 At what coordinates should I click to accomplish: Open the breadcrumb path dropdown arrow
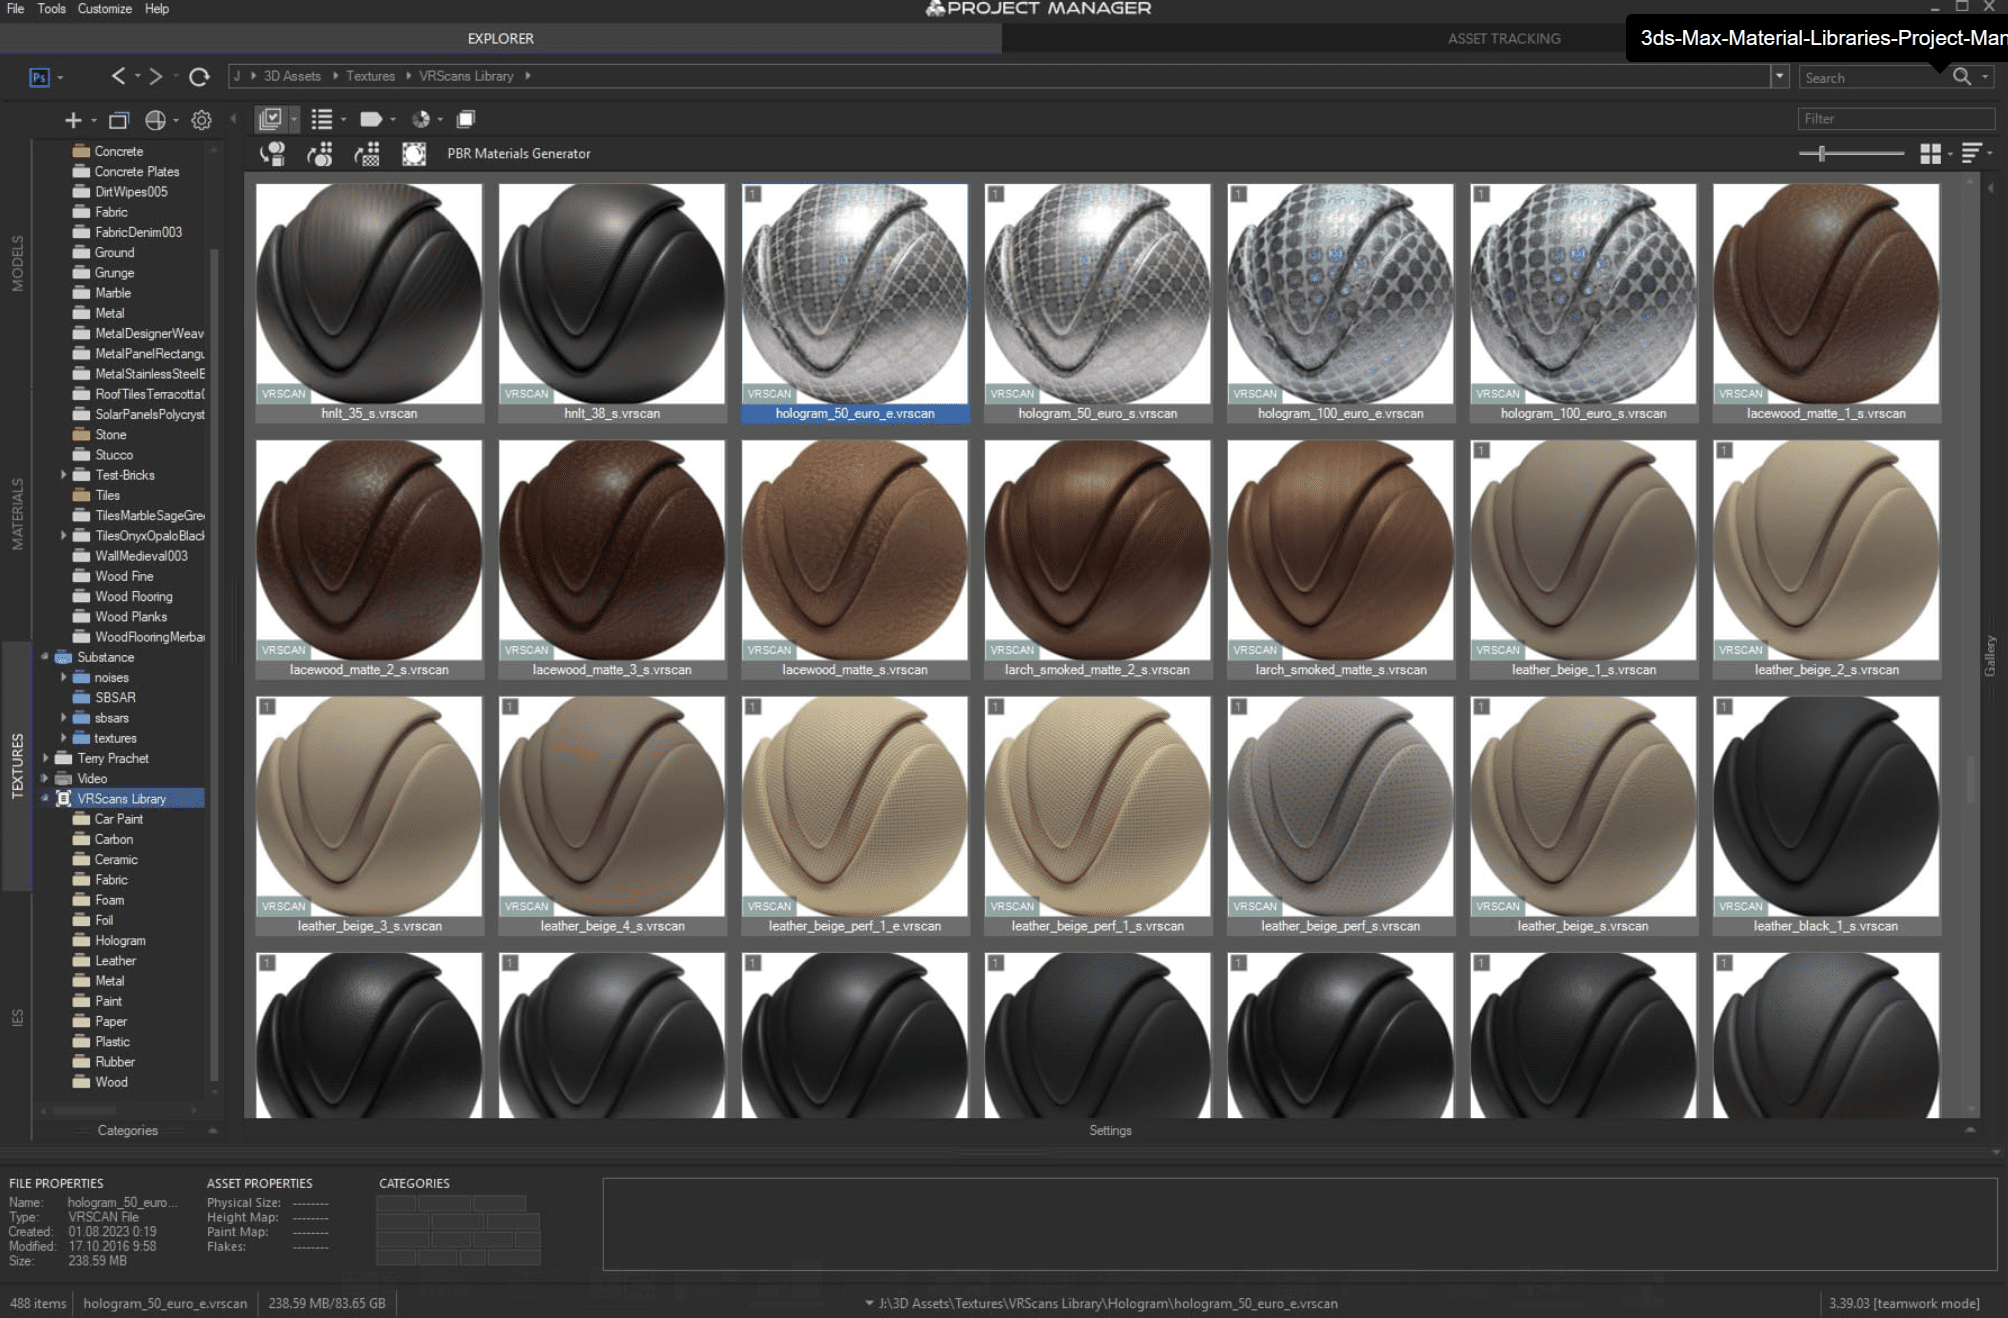(1781, 75)
